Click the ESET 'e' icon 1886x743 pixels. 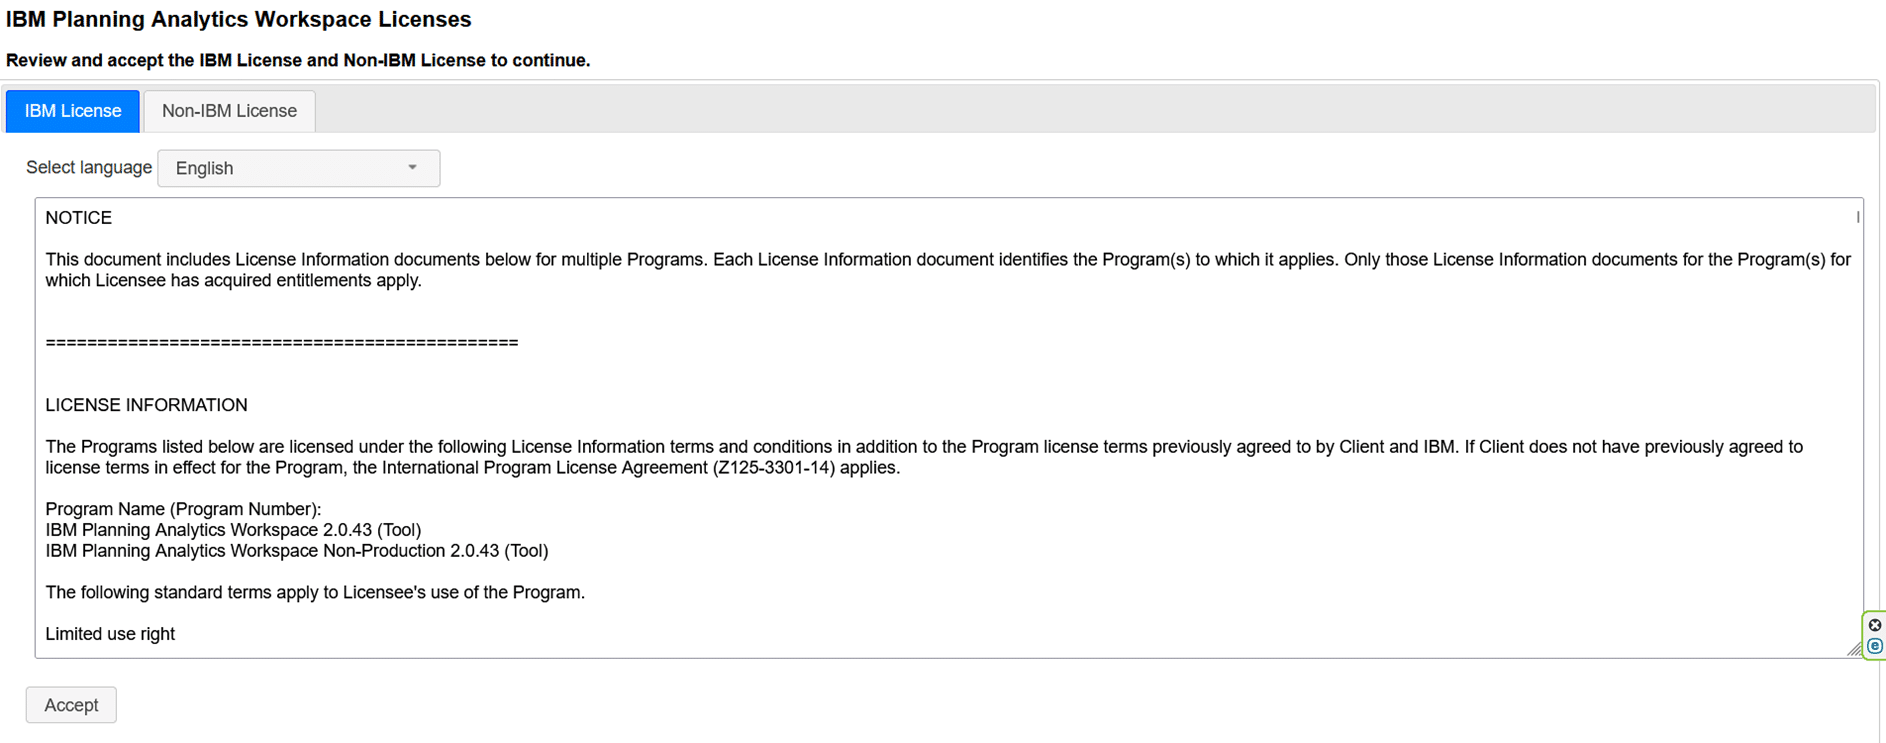point(1875,646)
